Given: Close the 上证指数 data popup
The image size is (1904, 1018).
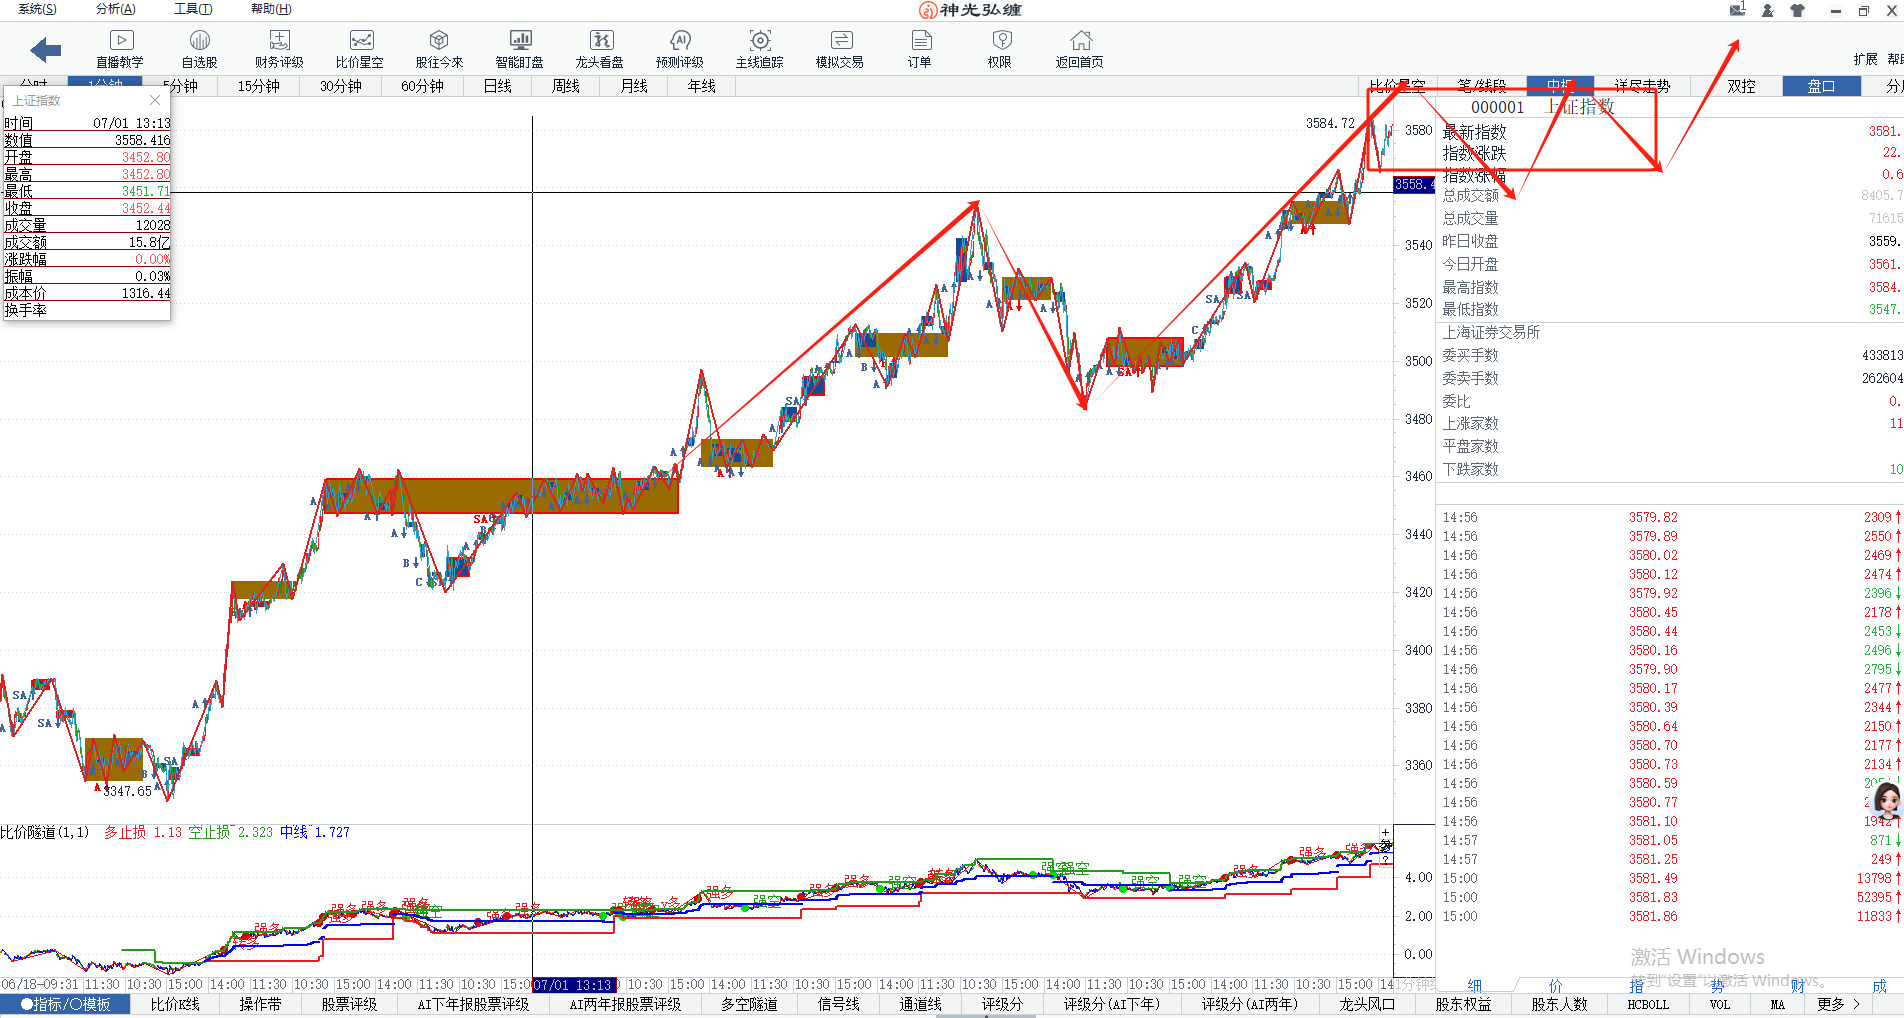Looking at the screenshot, I should point(155,100).
